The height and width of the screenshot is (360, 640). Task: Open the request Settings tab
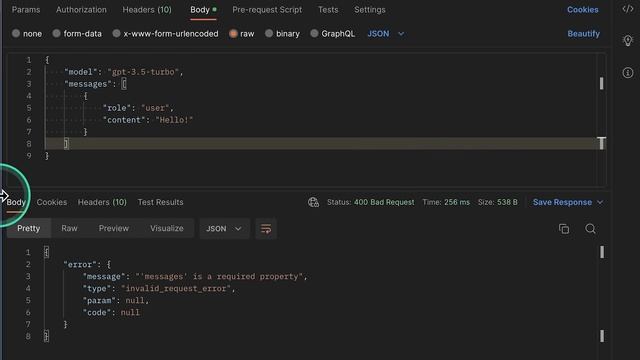point(370,10)
